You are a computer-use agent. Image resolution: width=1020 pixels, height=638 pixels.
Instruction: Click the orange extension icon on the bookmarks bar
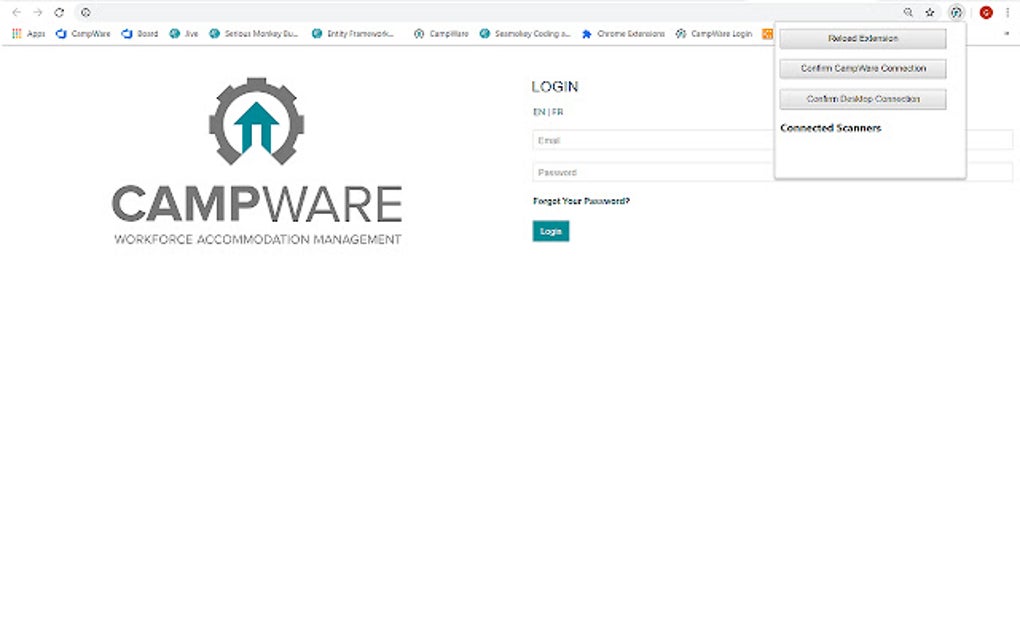768,33
